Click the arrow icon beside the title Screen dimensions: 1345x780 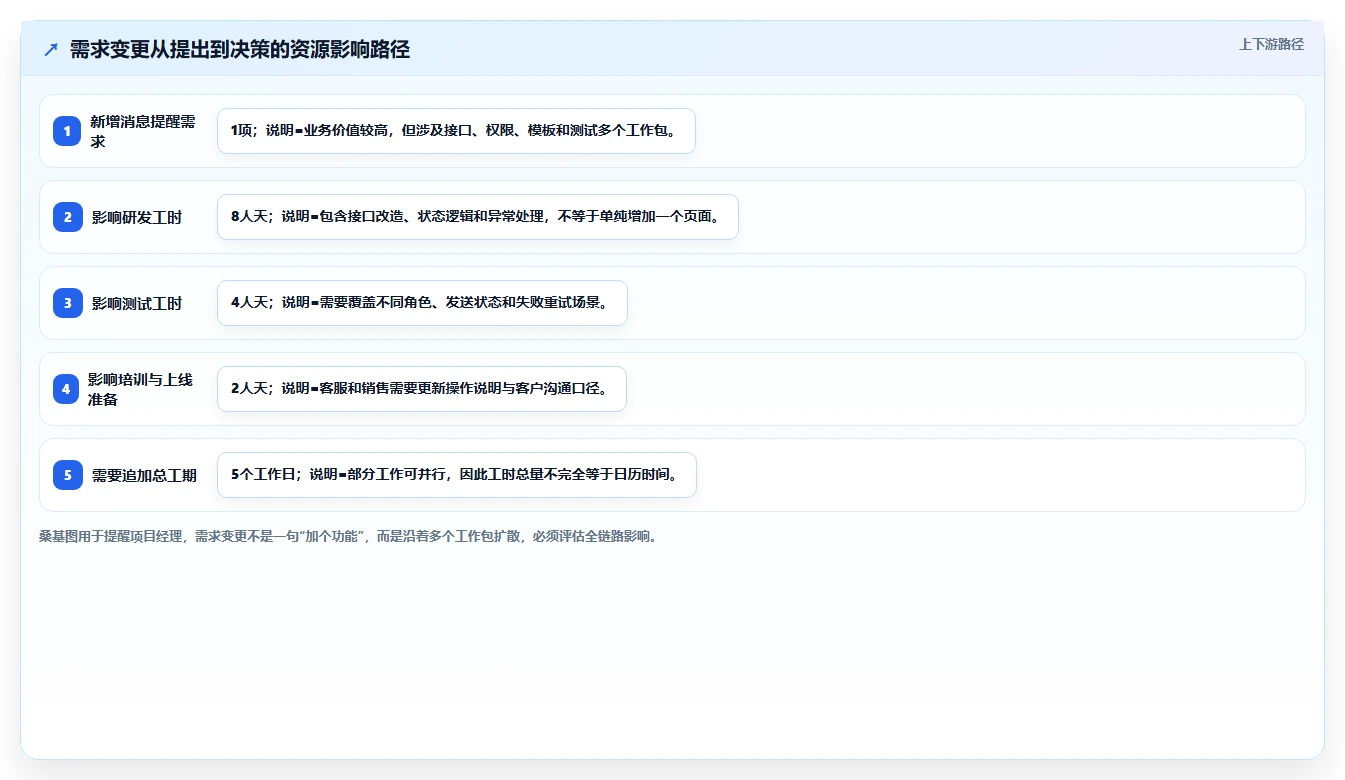pyautogui.click(x=51, y=50)
